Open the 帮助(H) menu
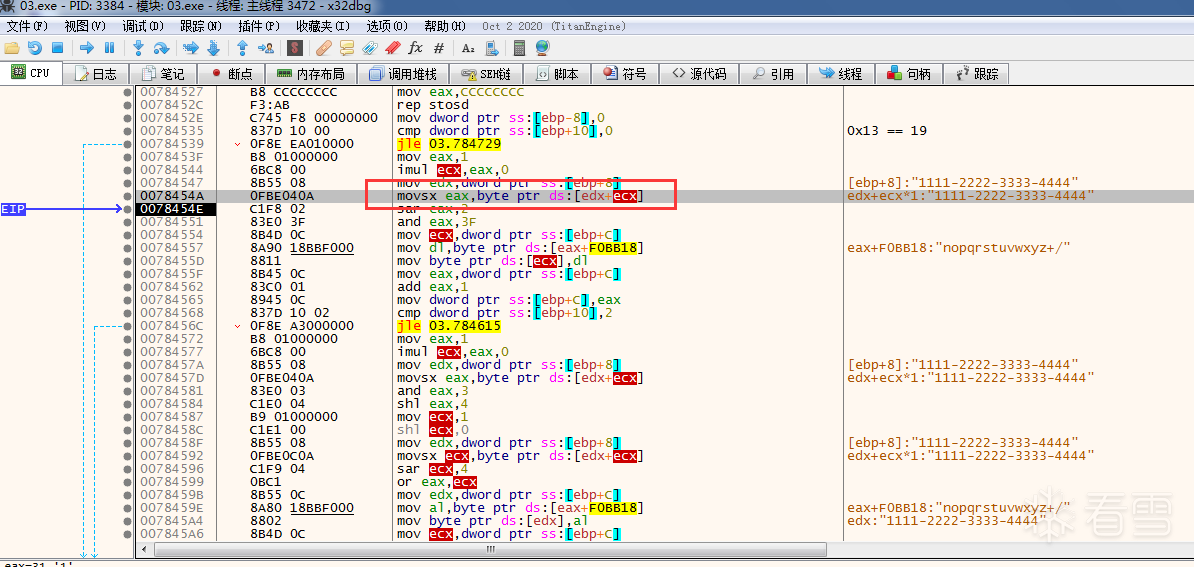1194x567 pixels. [445, 26]
